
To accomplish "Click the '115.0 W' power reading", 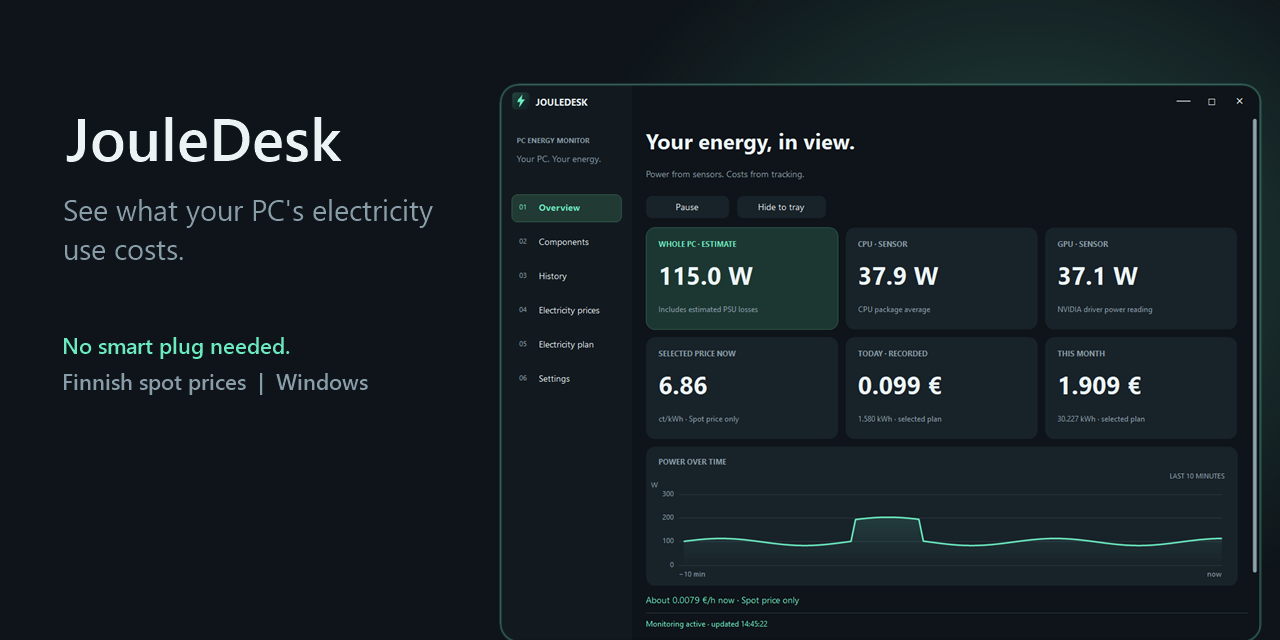I will 706,276.
